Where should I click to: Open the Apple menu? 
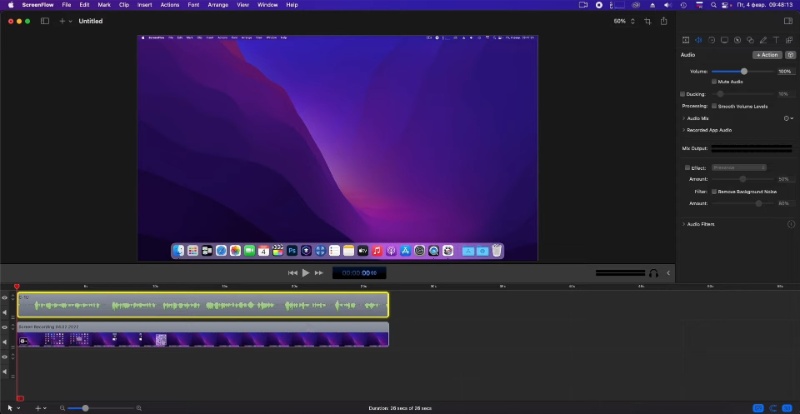[11, 5]
